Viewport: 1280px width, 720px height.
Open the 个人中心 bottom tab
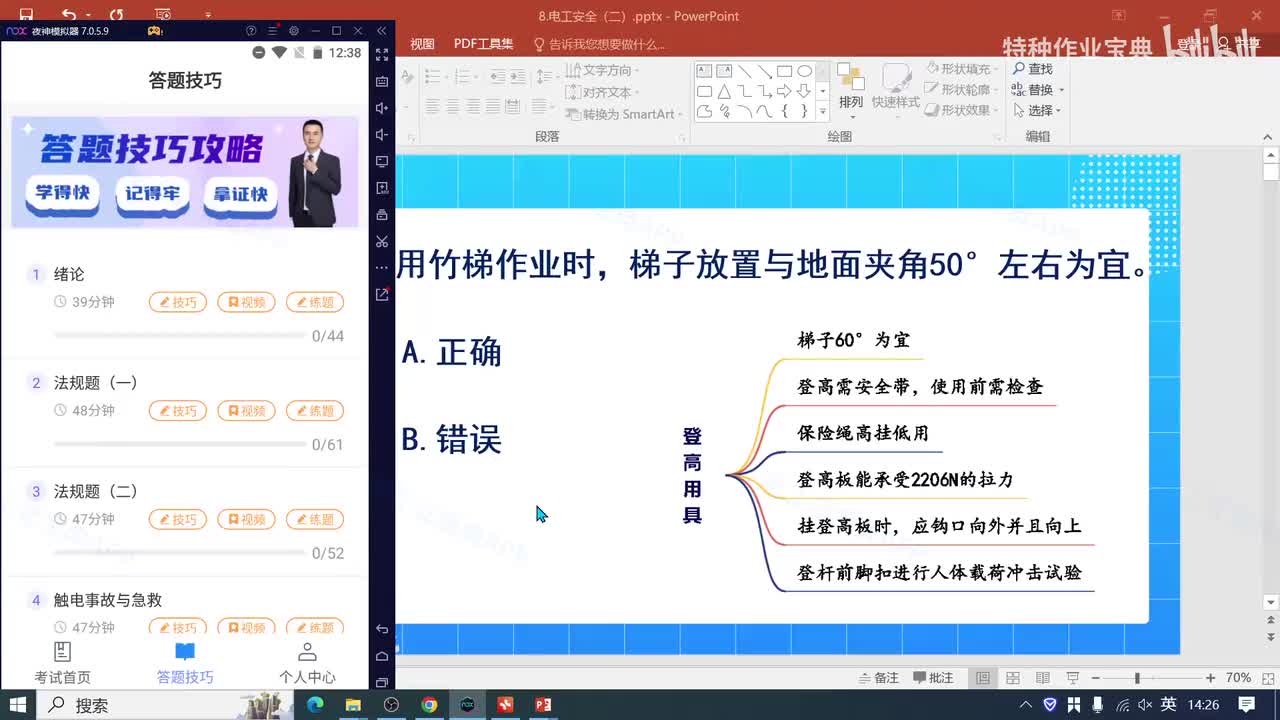(x=307, y=664)
